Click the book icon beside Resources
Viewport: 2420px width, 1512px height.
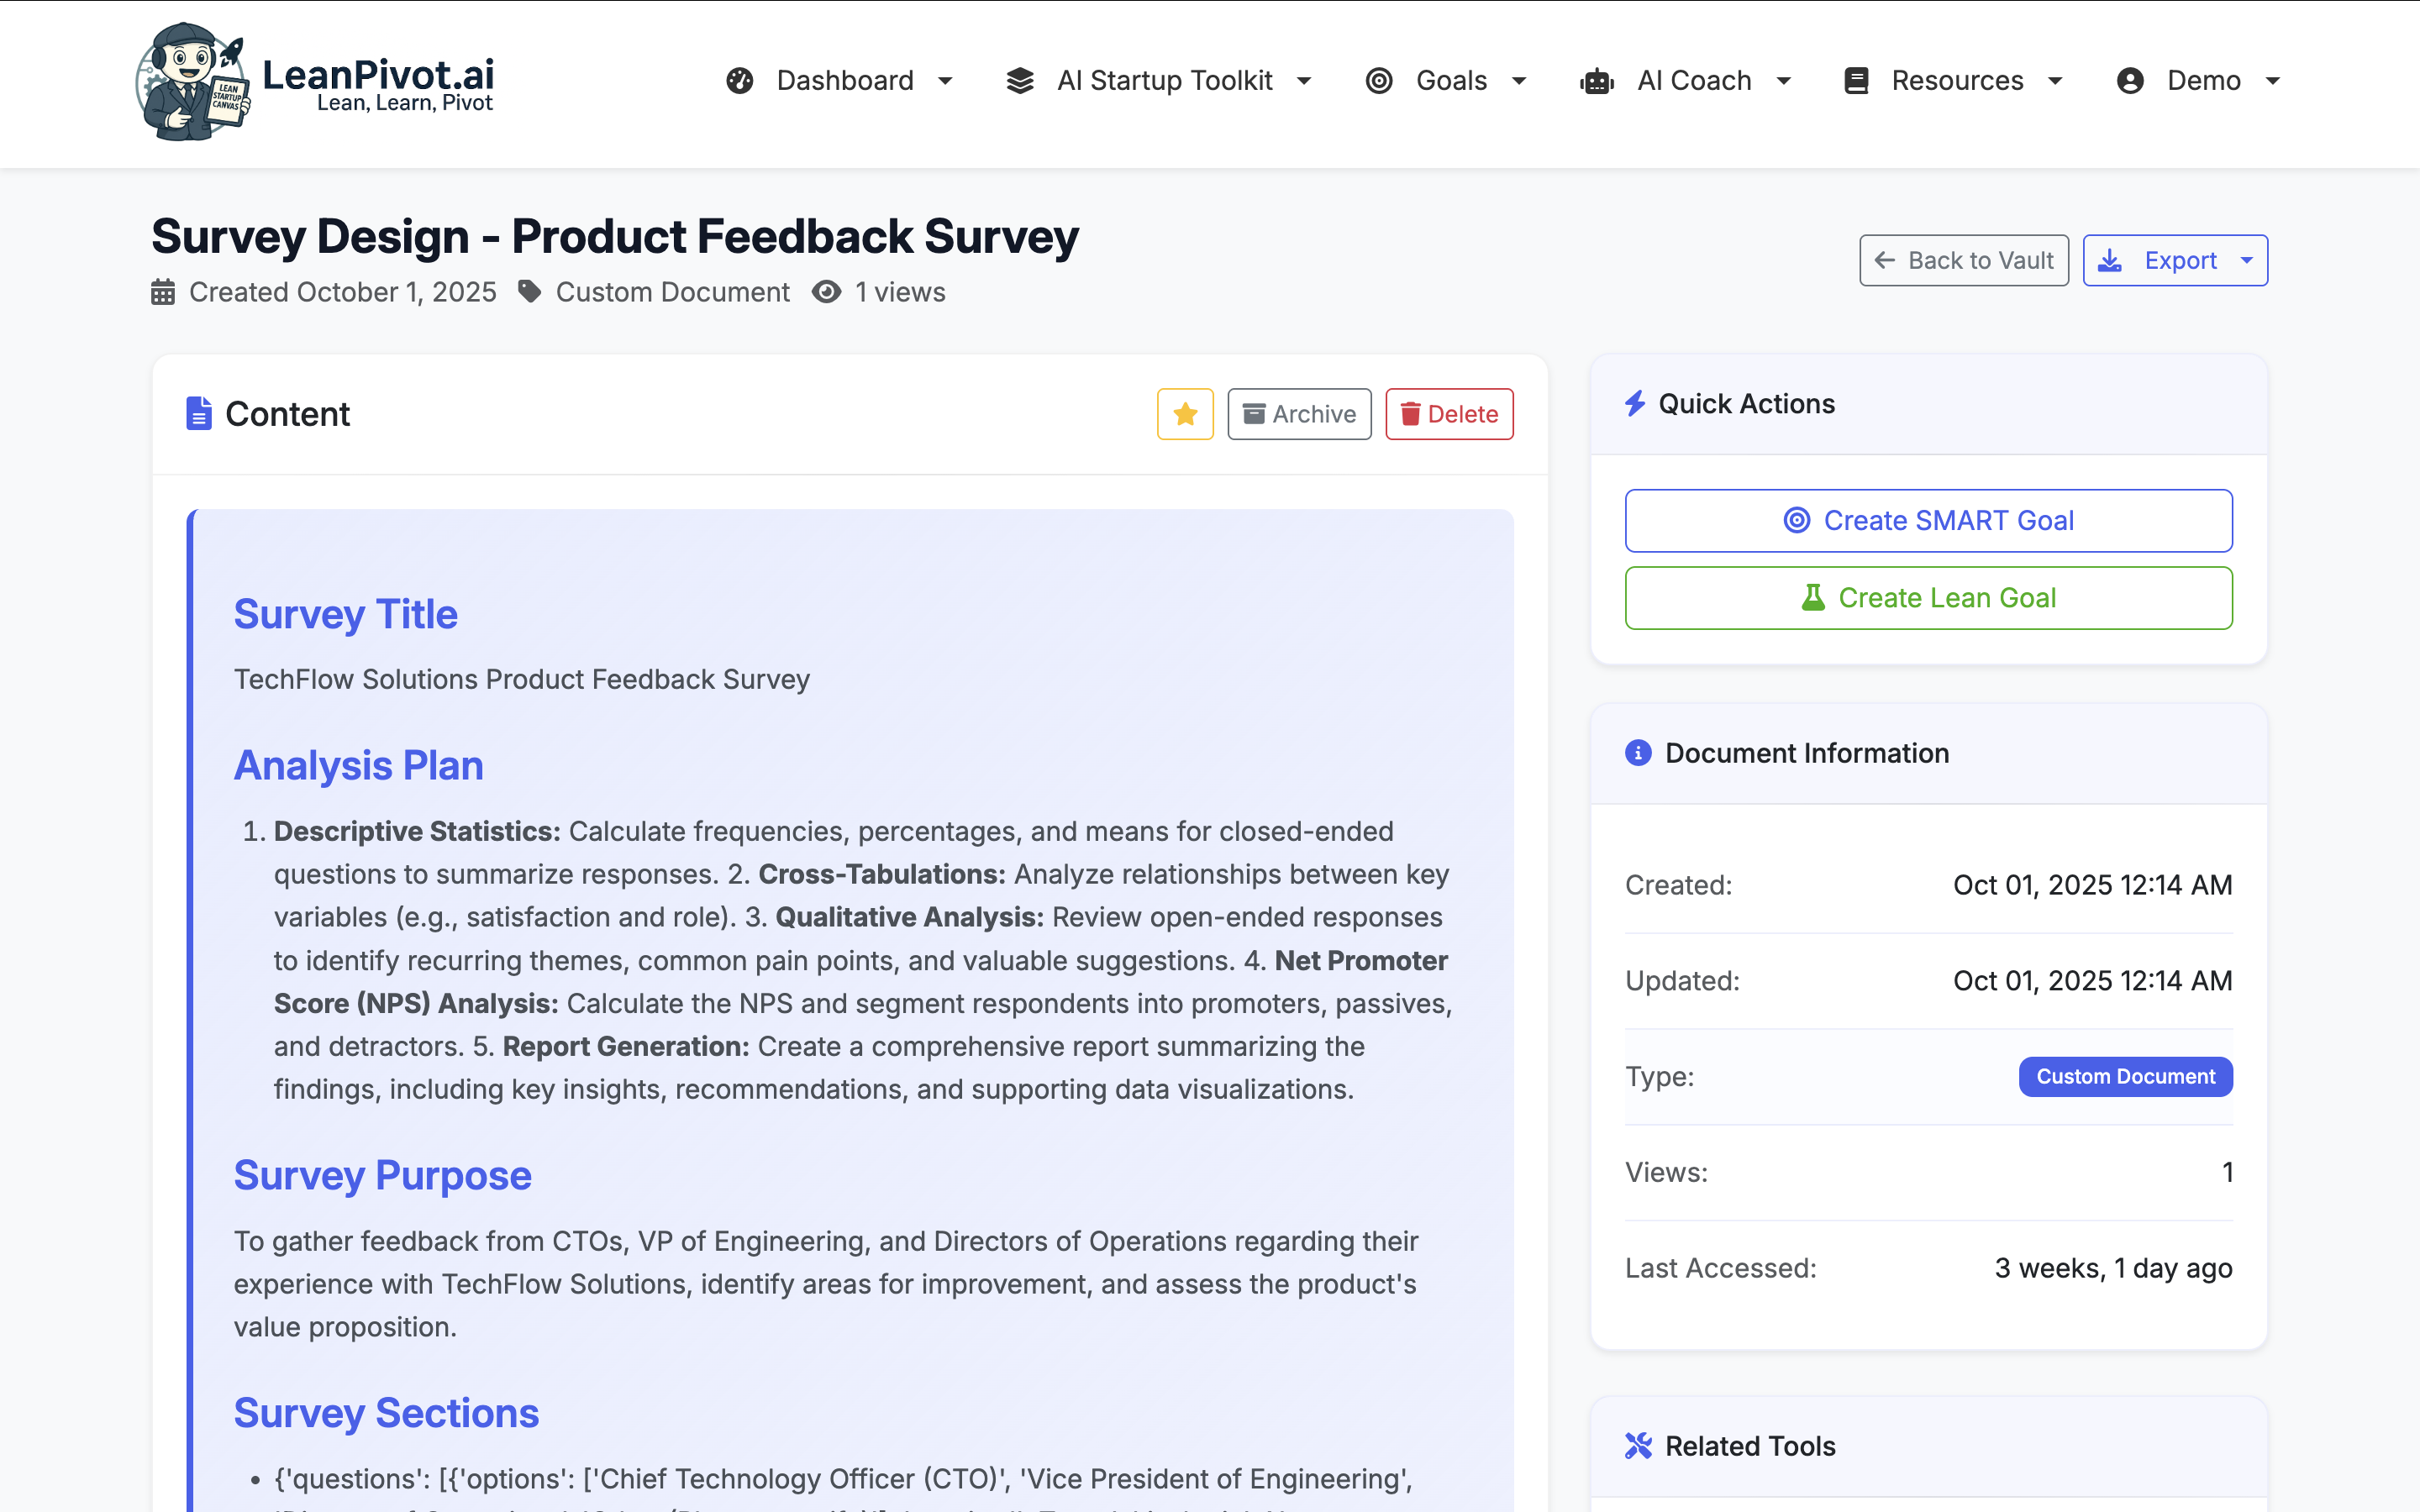(x=1856, y=80)
